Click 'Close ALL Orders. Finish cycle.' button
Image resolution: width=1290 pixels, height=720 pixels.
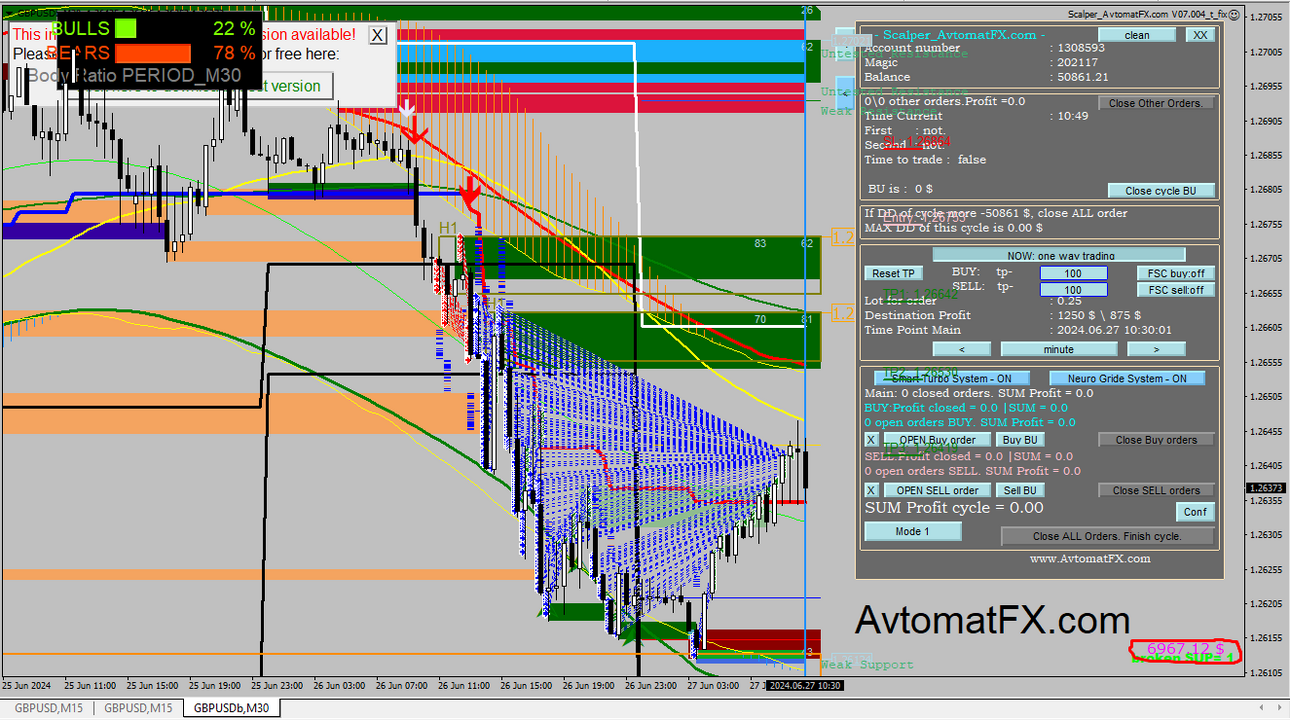pyautogui.click(x=1107, y=536)
